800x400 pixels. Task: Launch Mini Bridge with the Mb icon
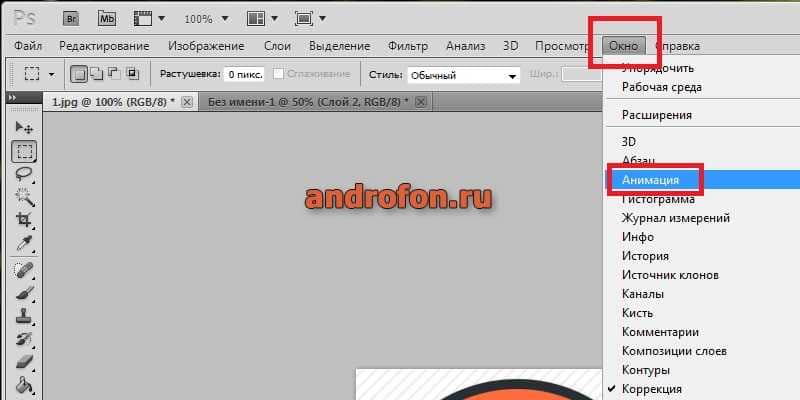pos(107,19)
